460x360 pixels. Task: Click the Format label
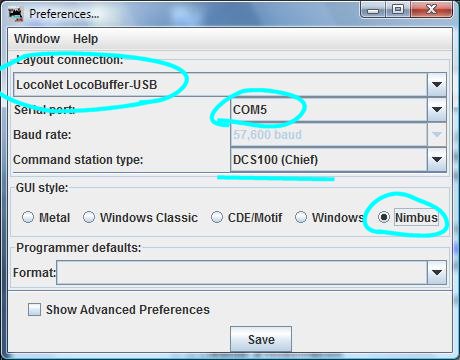click(x=34, y=273)
